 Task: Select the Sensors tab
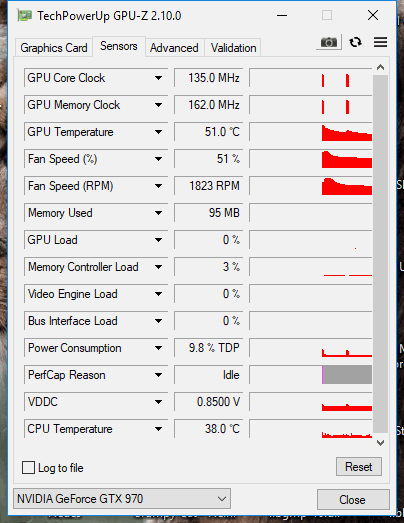pyautogui.click(x=119, y=46)
